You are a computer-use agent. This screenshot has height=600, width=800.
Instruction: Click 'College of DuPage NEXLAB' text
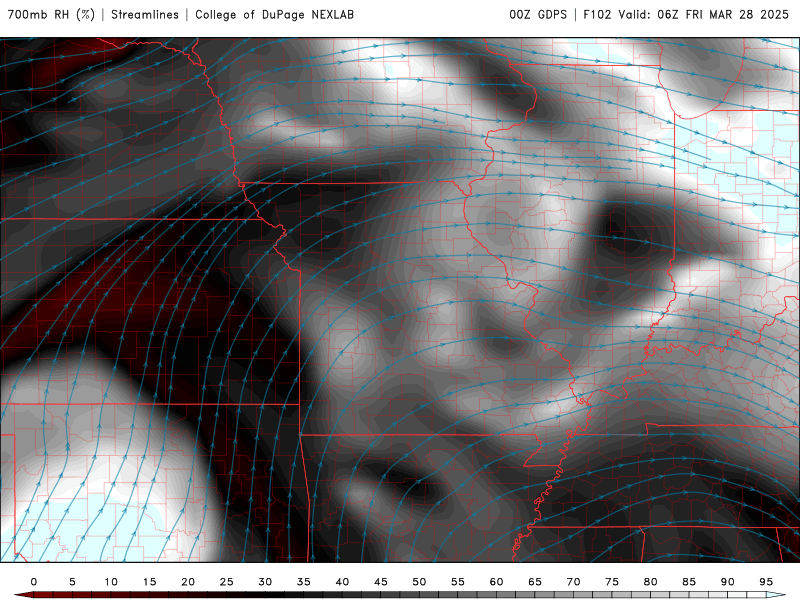(x=274, y=15)
